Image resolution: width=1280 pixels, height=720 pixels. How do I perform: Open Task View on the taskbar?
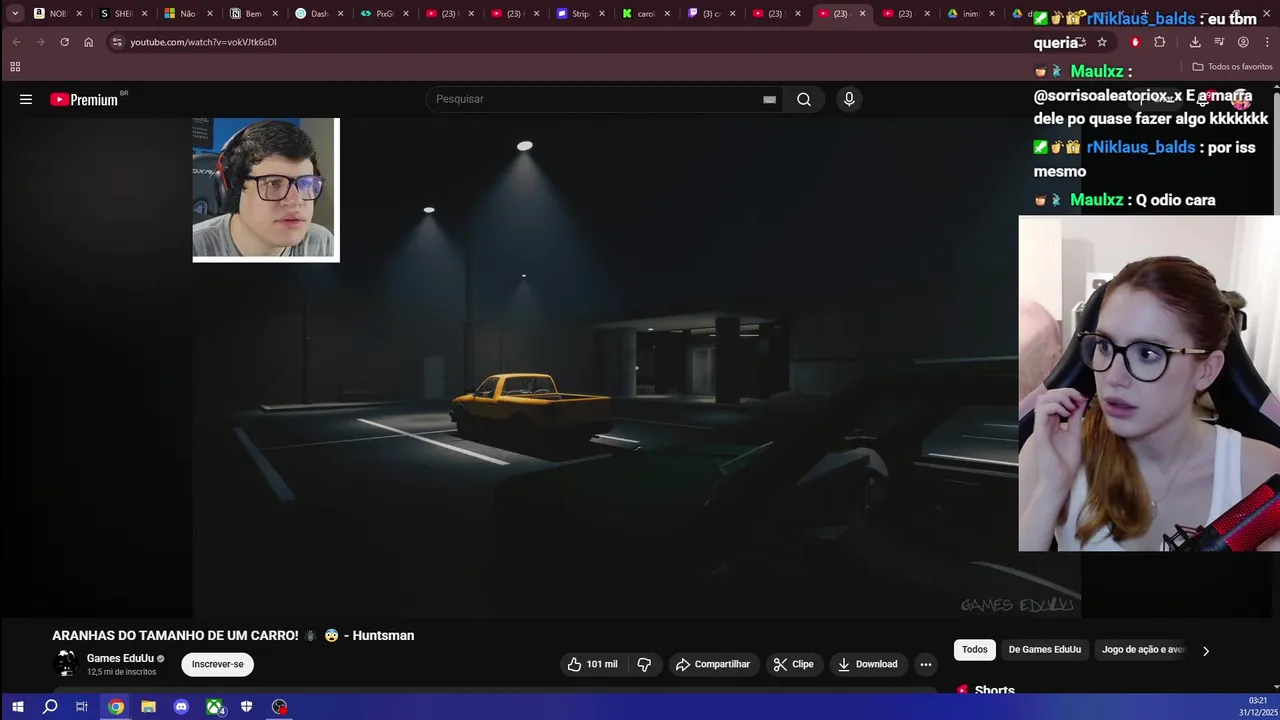tap(82, 707)
